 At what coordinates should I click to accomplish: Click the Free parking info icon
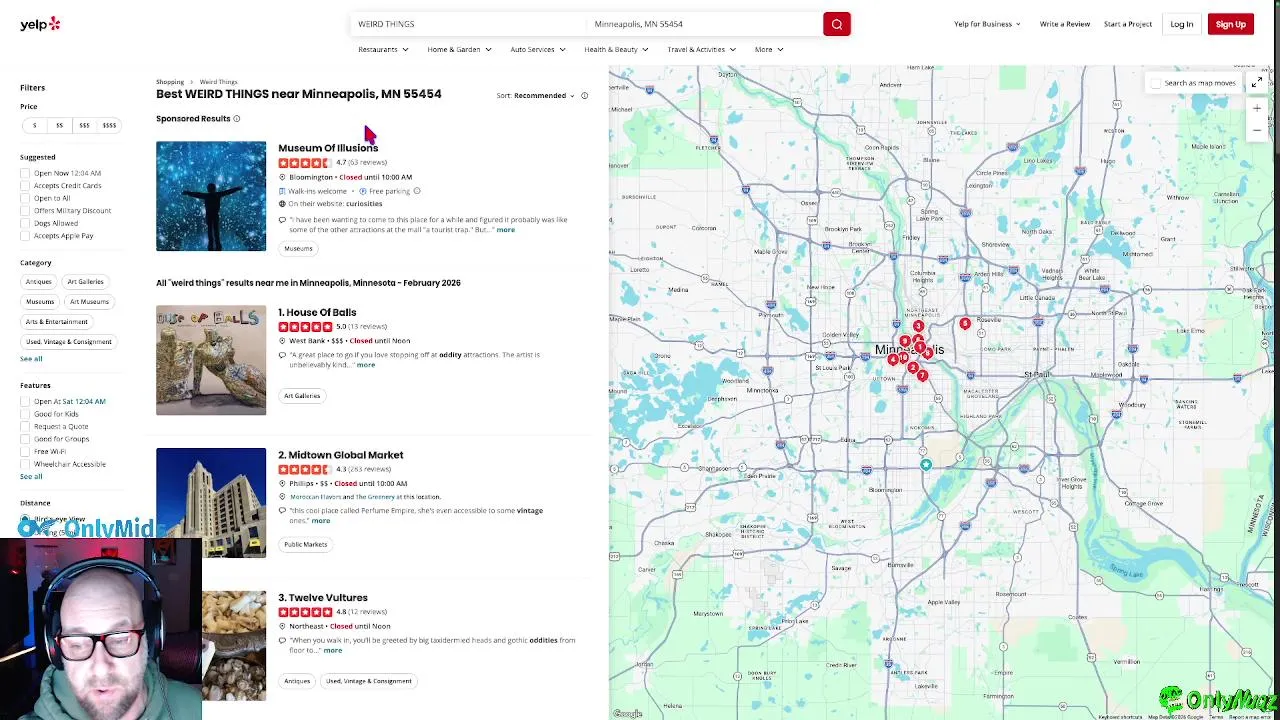pos(417,191)
